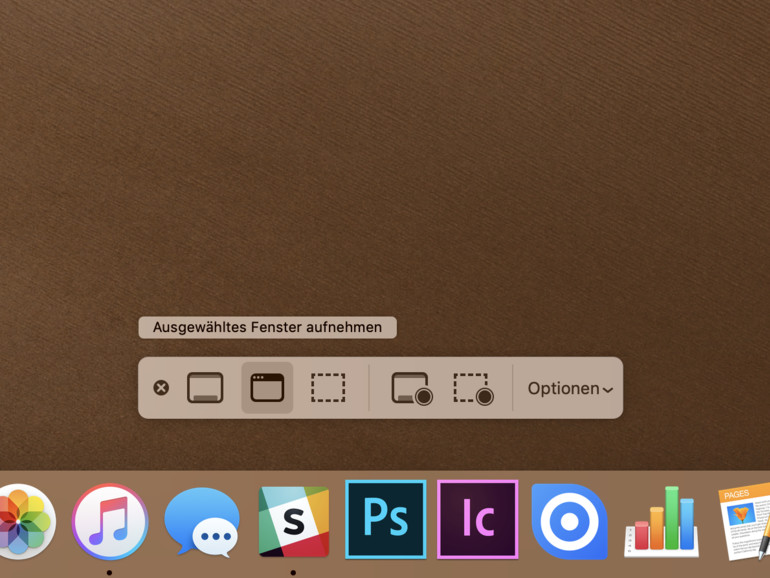Select Record Entire Screen icon
770x578 pixels.
(x=412, y=388)
